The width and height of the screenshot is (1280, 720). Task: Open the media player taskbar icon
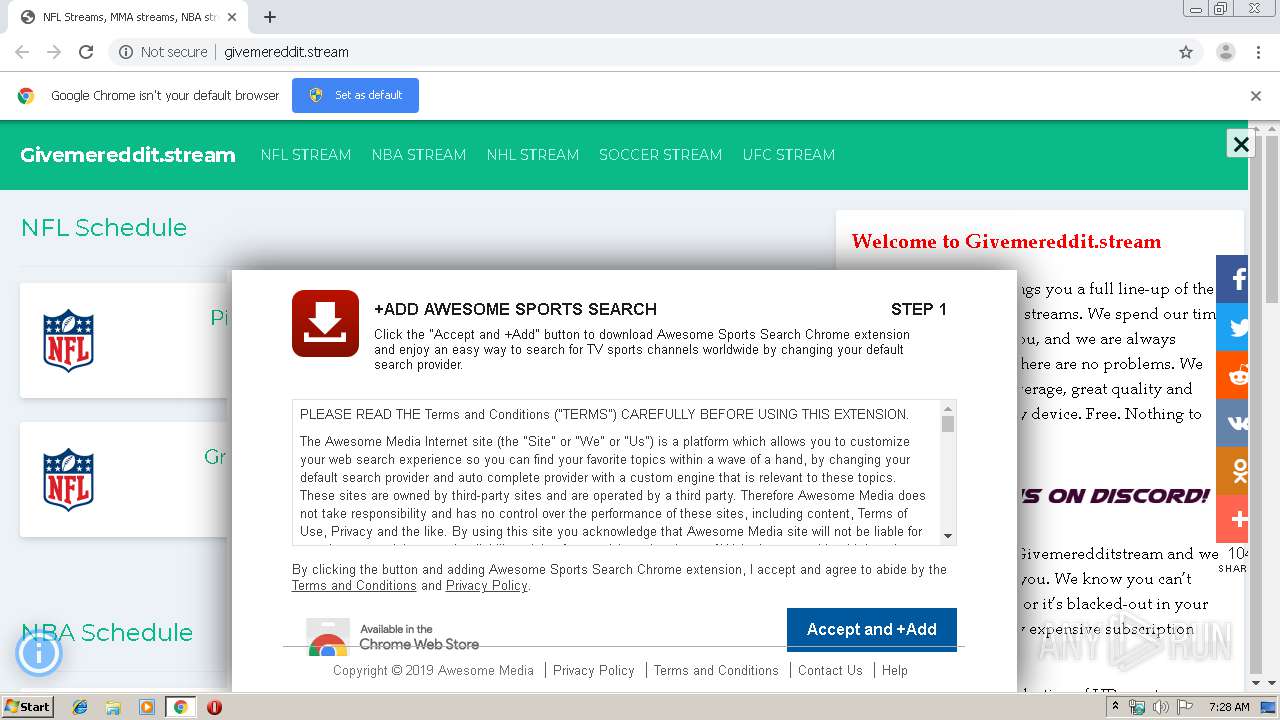point(146,707)
